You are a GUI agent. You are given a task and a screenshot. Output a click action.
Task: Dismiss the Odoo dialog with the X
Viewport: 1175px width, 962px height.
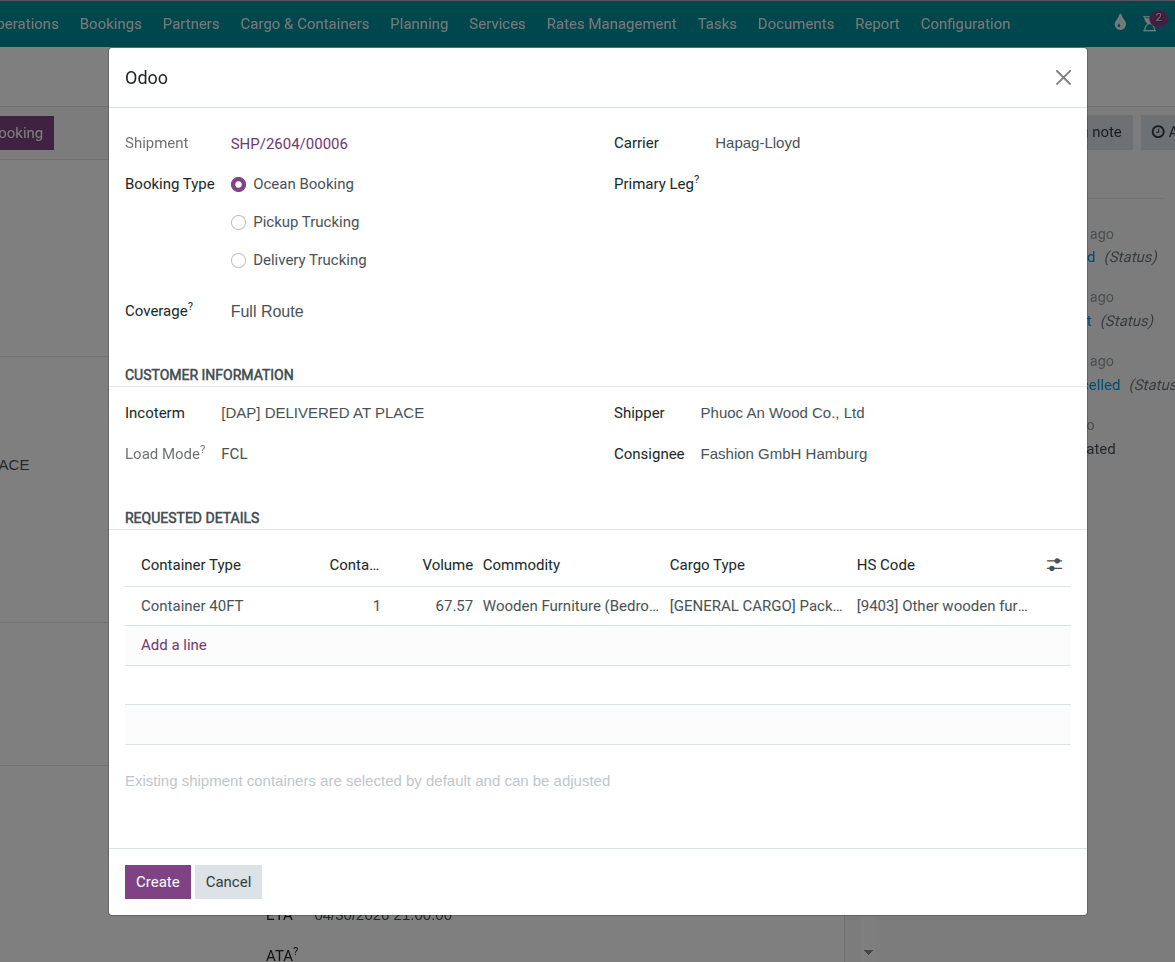[1063, 77]
